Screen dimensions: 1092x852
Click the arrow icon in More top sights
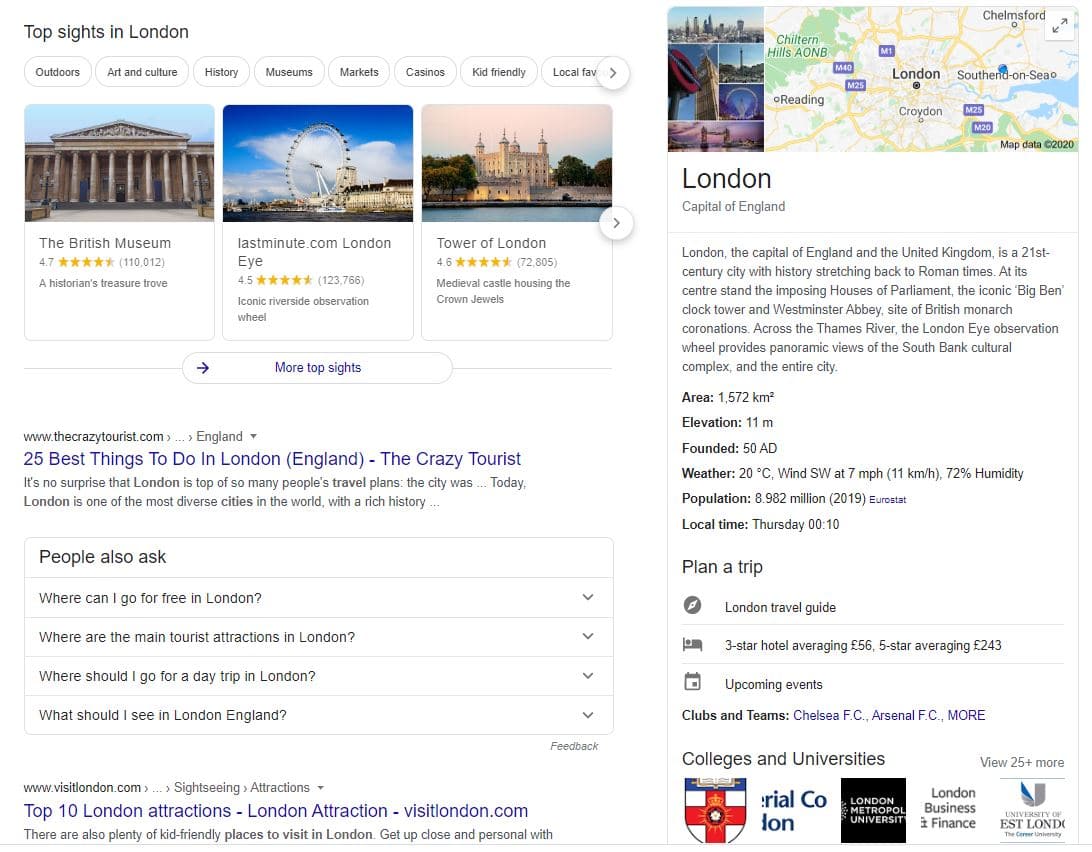point(203,368)
